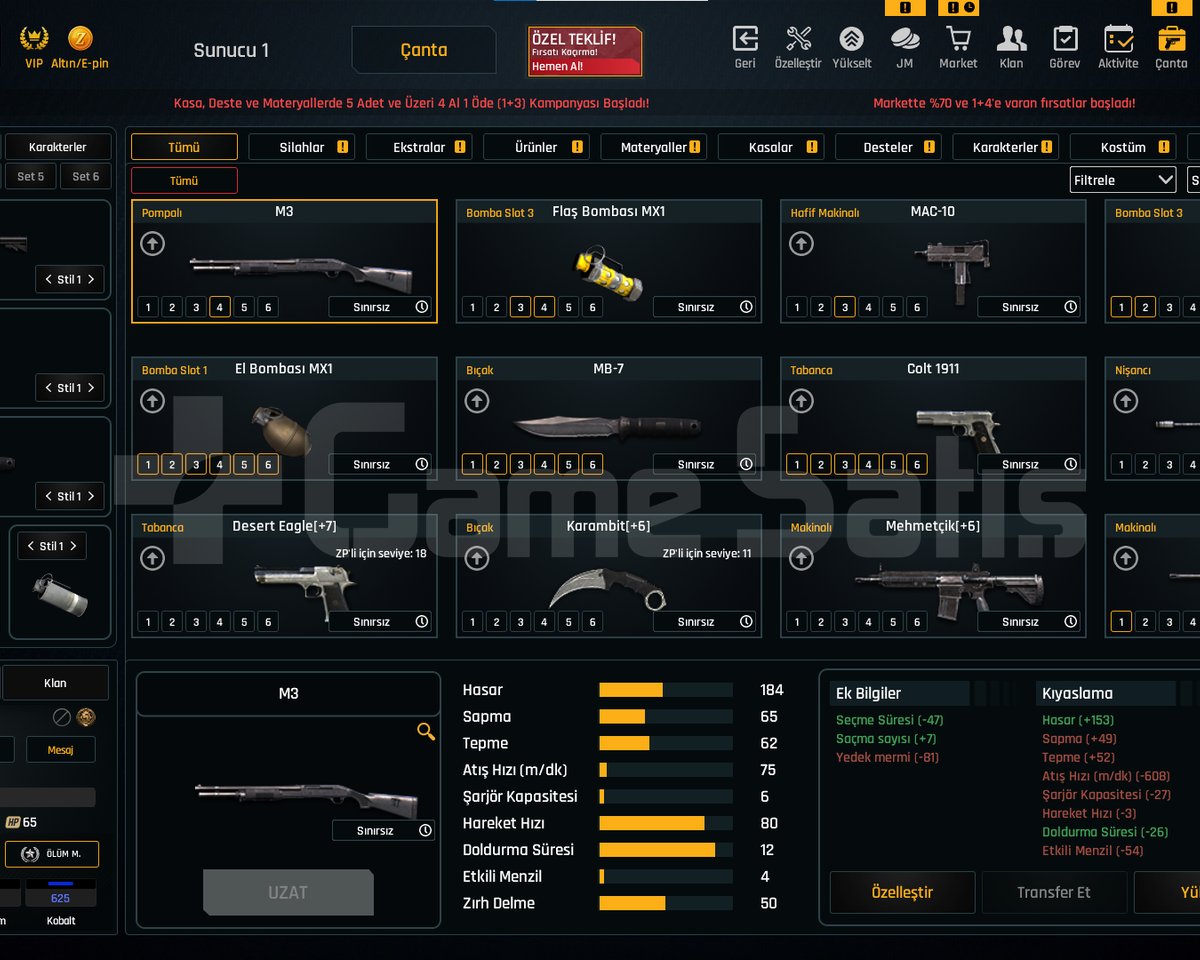This screenshot has height=960, width=1200.
Task: Click the Transfer Et button
Action: [1054, 892]
